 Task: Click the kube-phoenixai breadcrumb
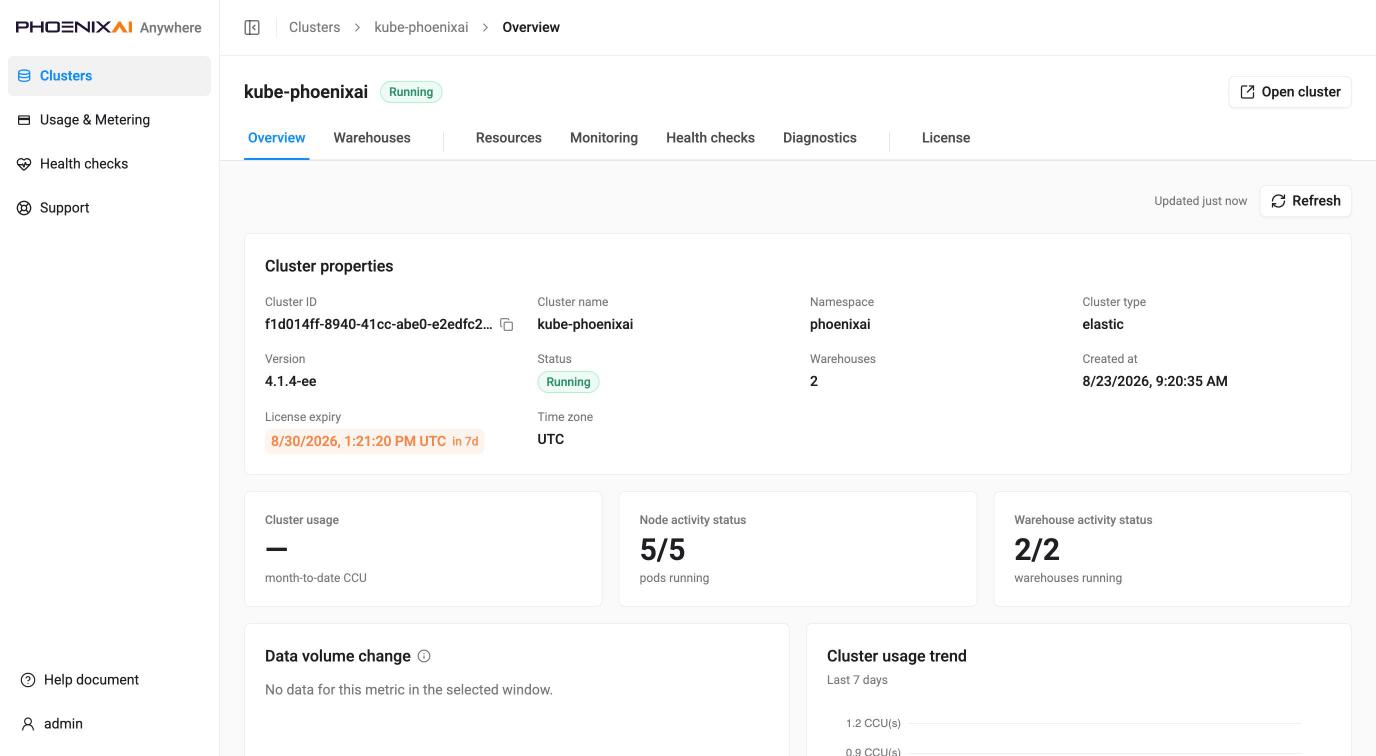(x=421, y=27)
